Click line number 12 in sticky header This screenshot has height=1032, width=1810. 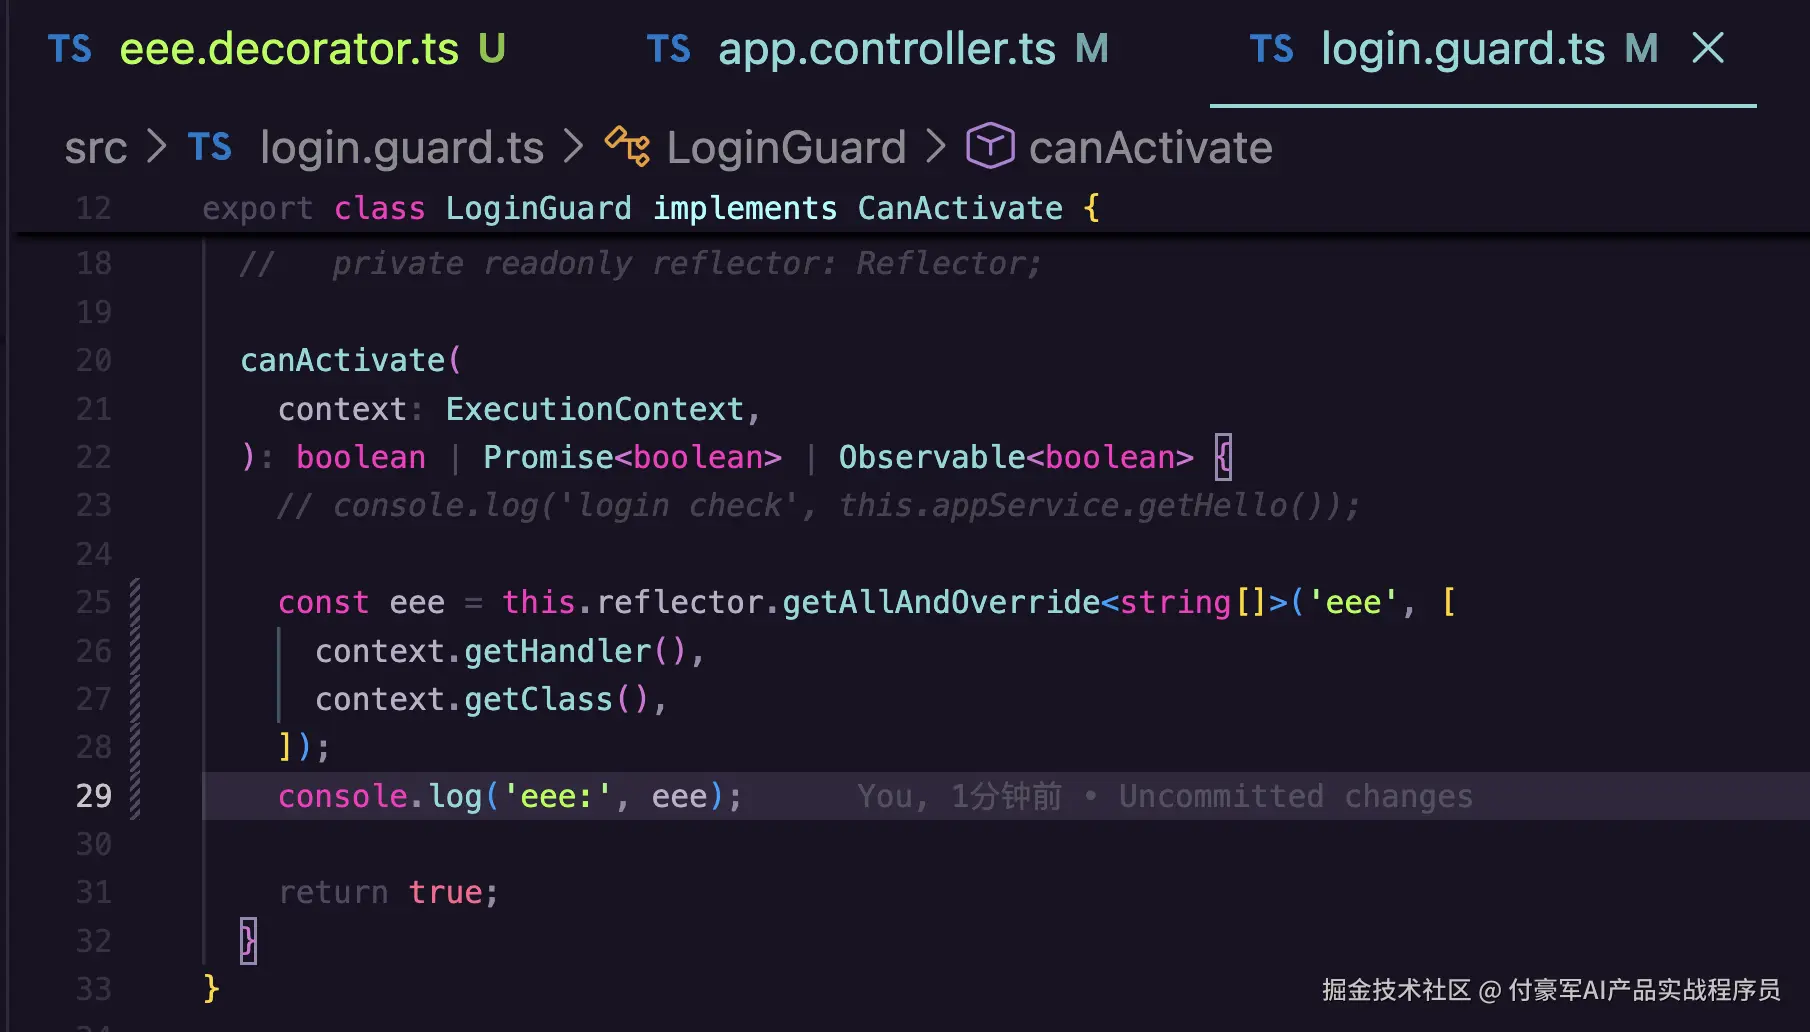pos(94,208)
